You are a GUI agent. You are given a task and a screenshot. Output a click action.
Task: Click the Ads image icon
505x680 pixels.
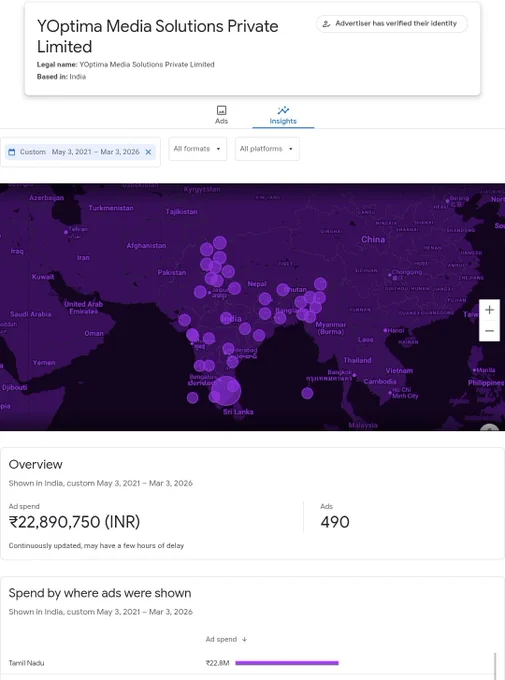221,110
